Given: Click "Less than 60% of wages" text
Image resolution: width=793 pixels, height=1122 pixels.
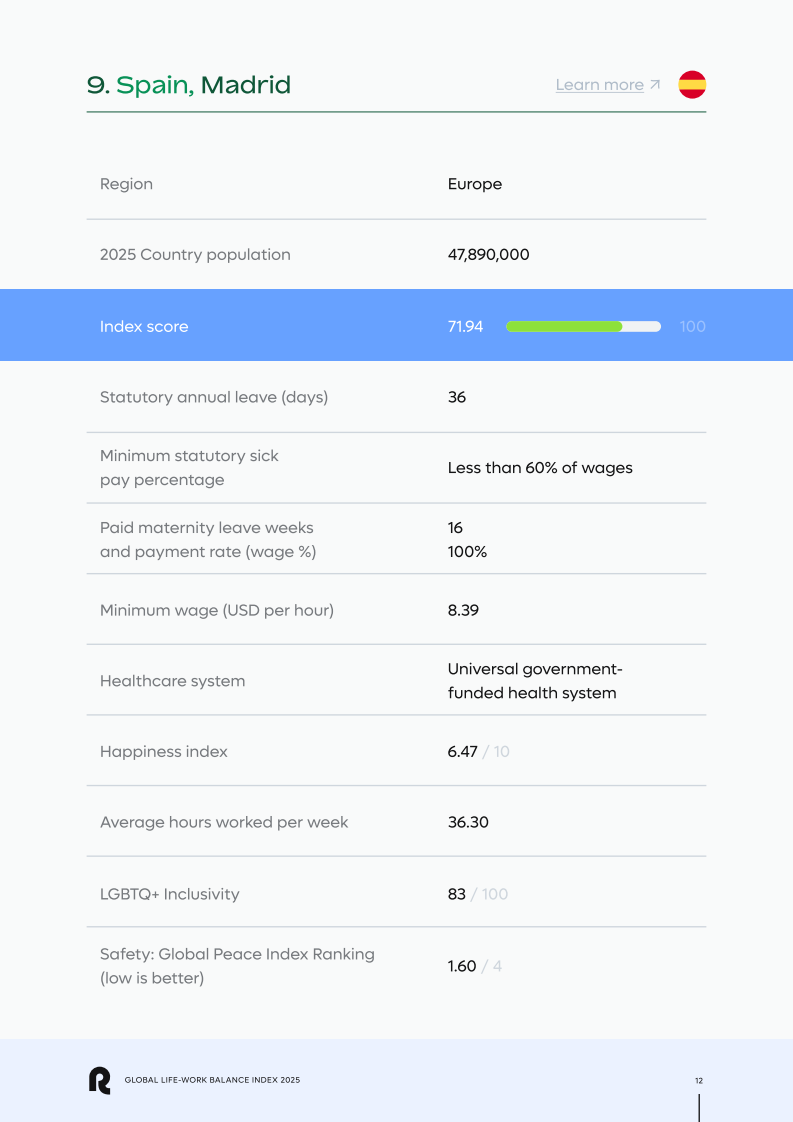Looking at the screenshot, I should click(540, 468).
